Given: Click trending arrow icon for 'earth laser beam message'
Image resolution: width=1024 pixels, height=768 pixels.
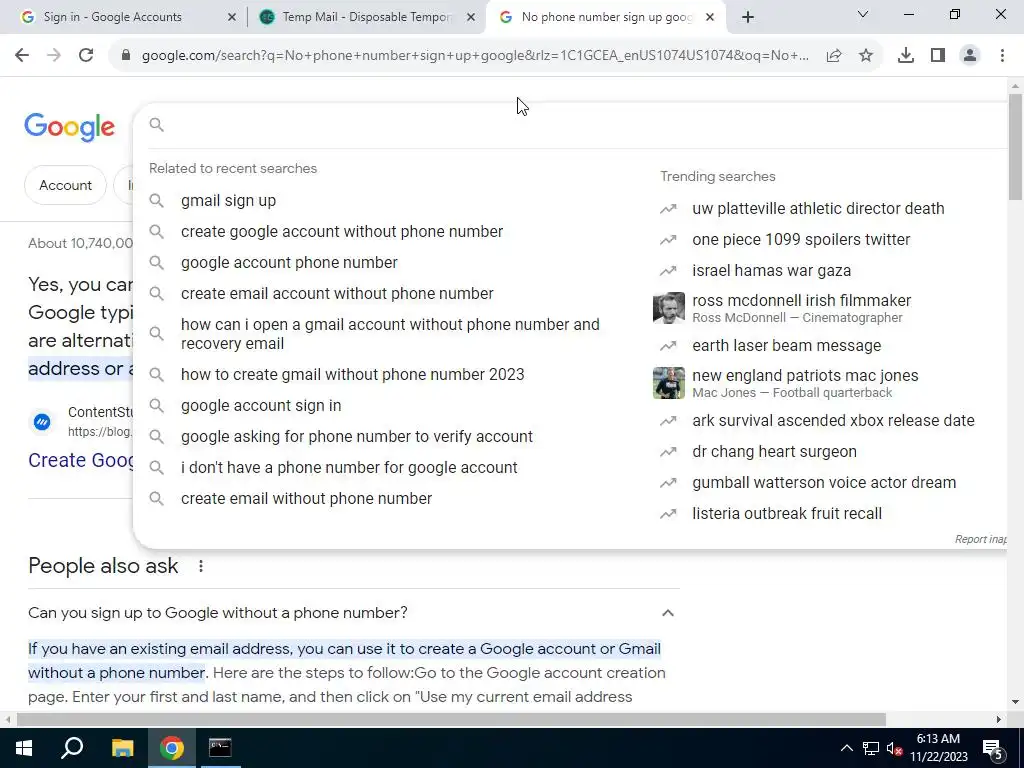Looking at the screenshot, I should pos(668,345).
